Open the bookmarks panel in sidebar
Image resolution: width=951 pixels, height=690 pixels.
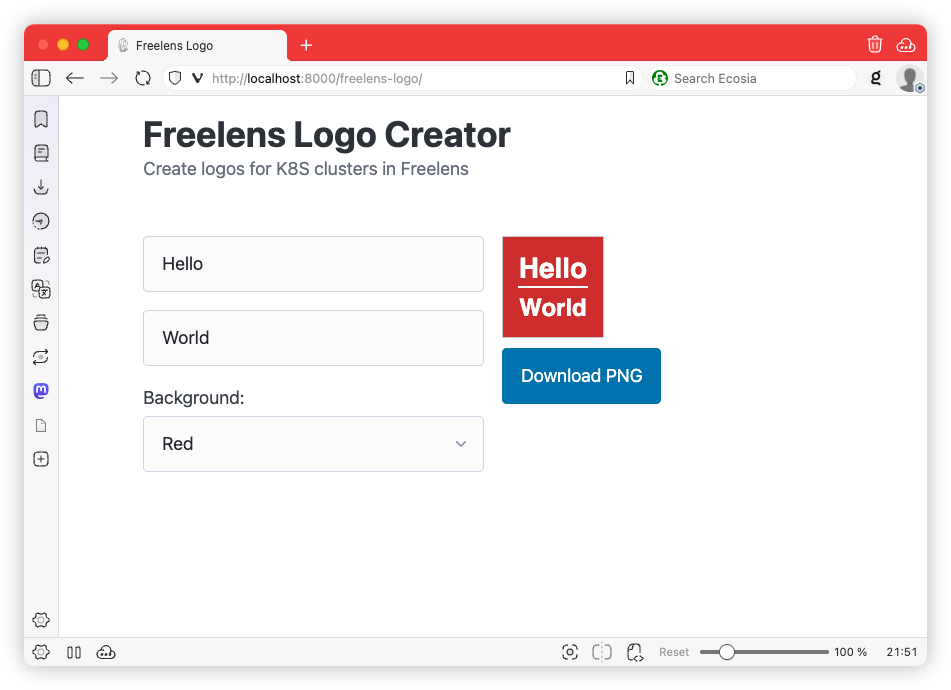[41, 119]
